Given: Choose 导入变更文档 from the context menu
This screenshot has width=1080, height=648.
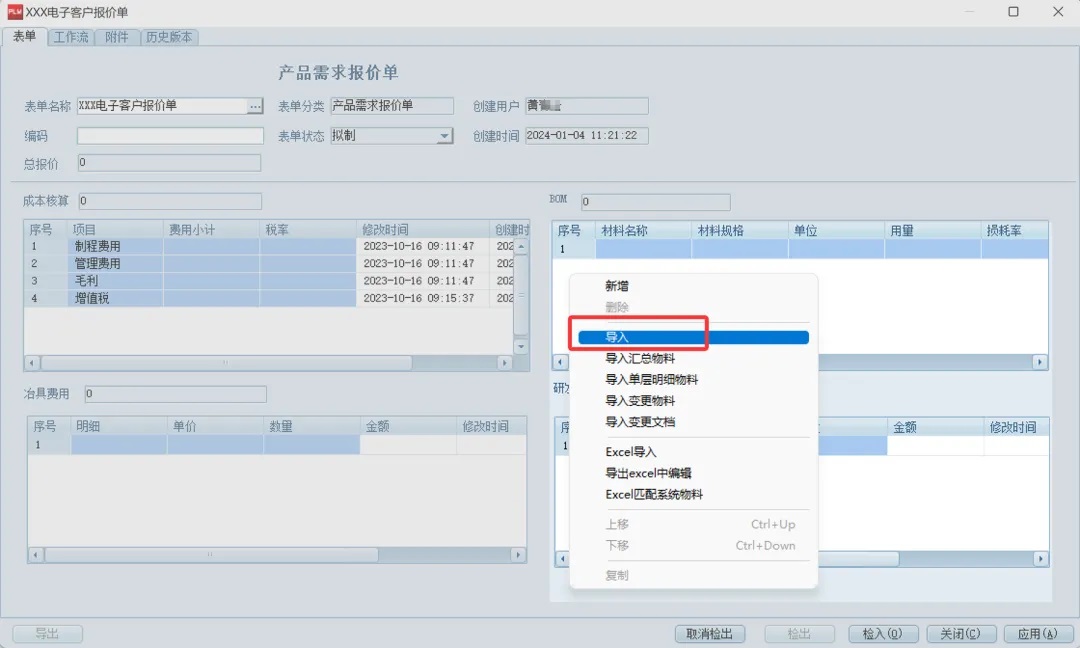Looking at the screenshot, I should pos(694,422).
